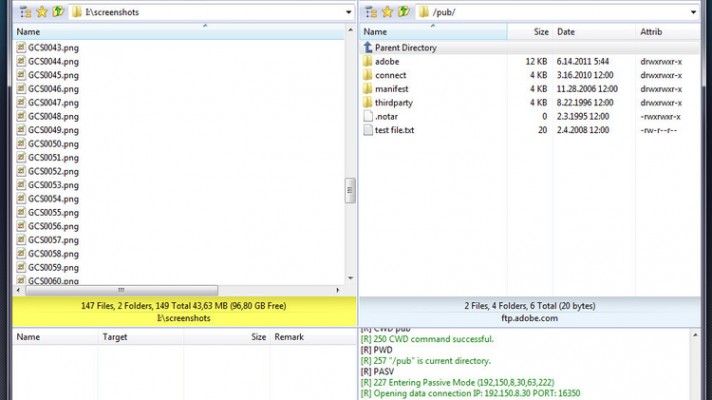Open the remote /pub/ path dropdown arrow
The image size is (712, 400).
(693, 12)
